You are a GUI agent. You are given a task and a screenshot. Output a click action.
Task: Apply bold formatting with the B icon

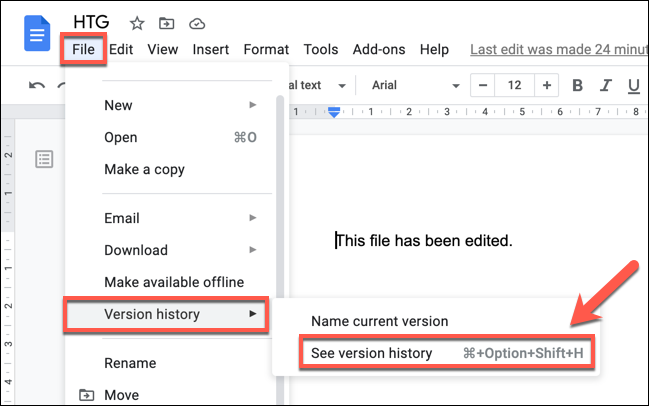[575, 86]
